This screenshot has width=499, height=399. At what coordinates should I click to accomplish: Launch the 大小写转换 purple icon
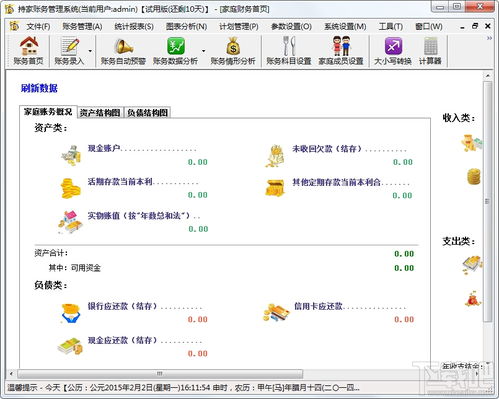pos(393,46)
